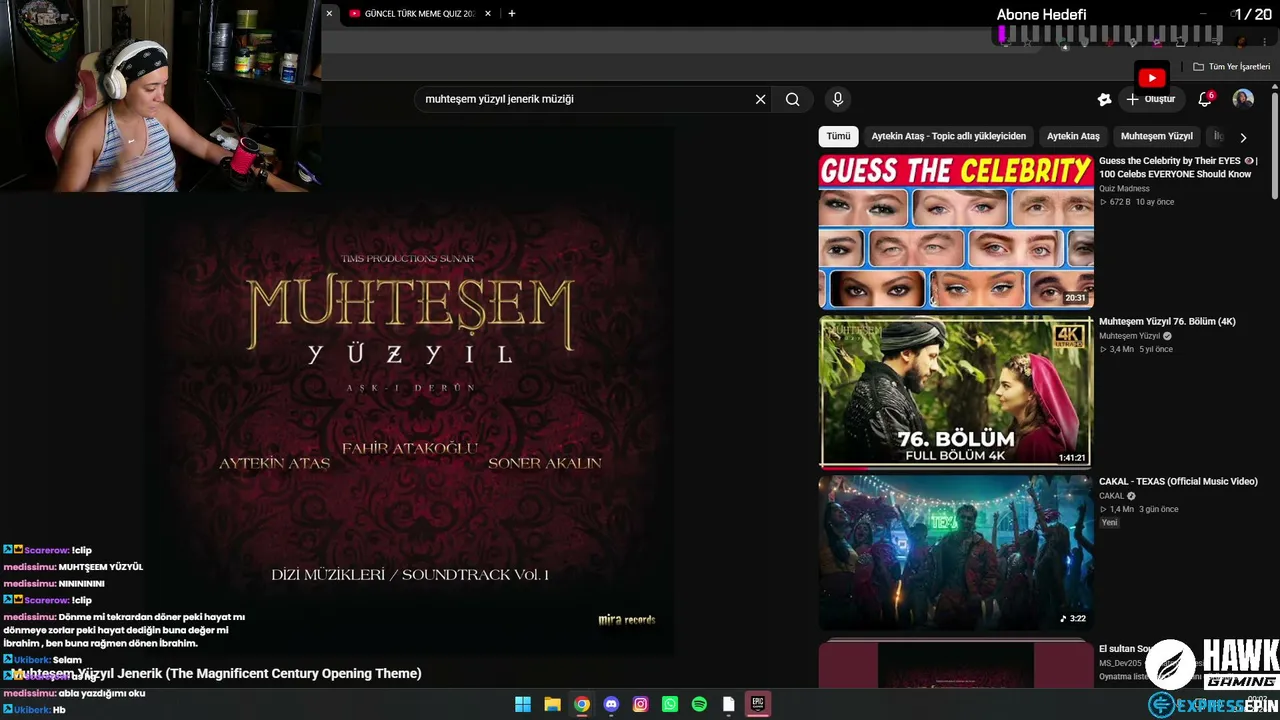Select the Aytekin Ataş filter chip
This screenshot has height=720, width=1280.
tap(1073, 136)
